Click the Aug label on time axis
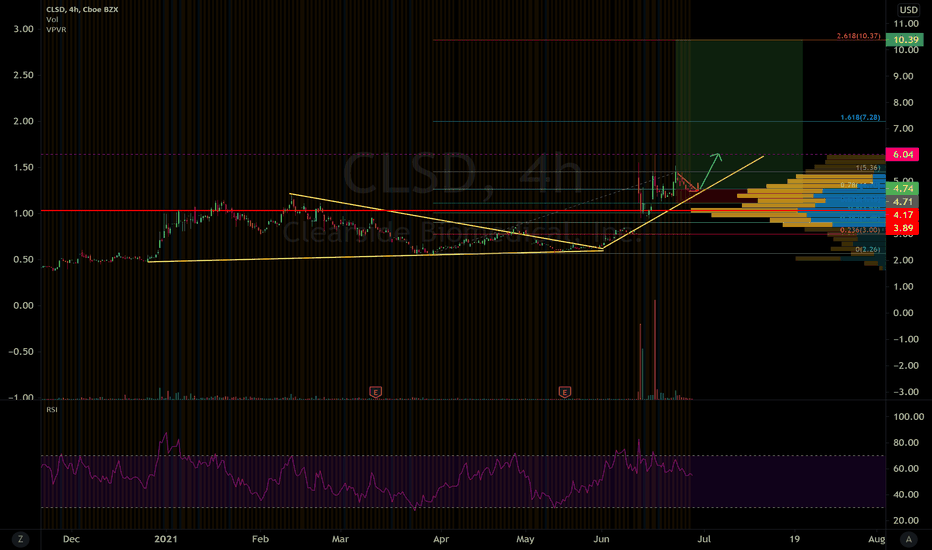 (x=876, y=539)
